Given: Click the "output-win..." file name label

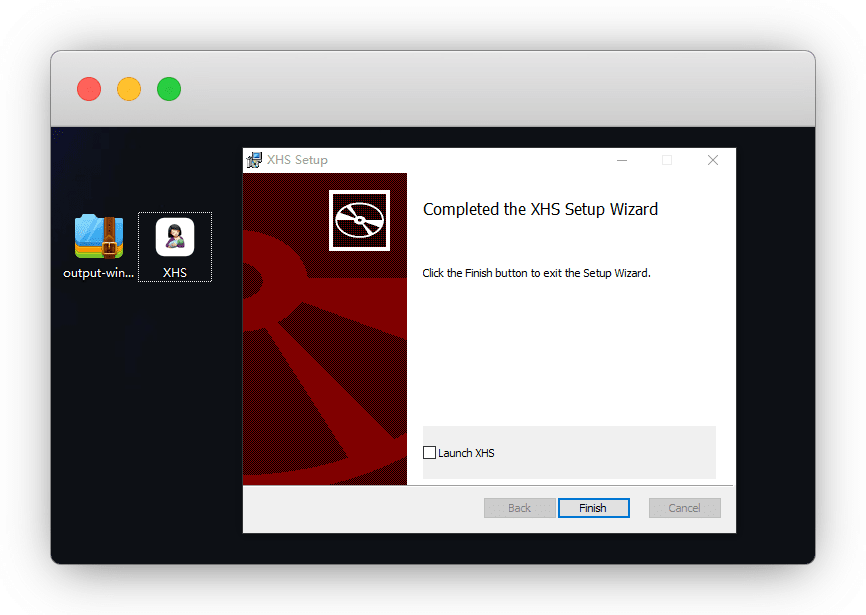Looking at the screenshot, I should click(98, 273).
